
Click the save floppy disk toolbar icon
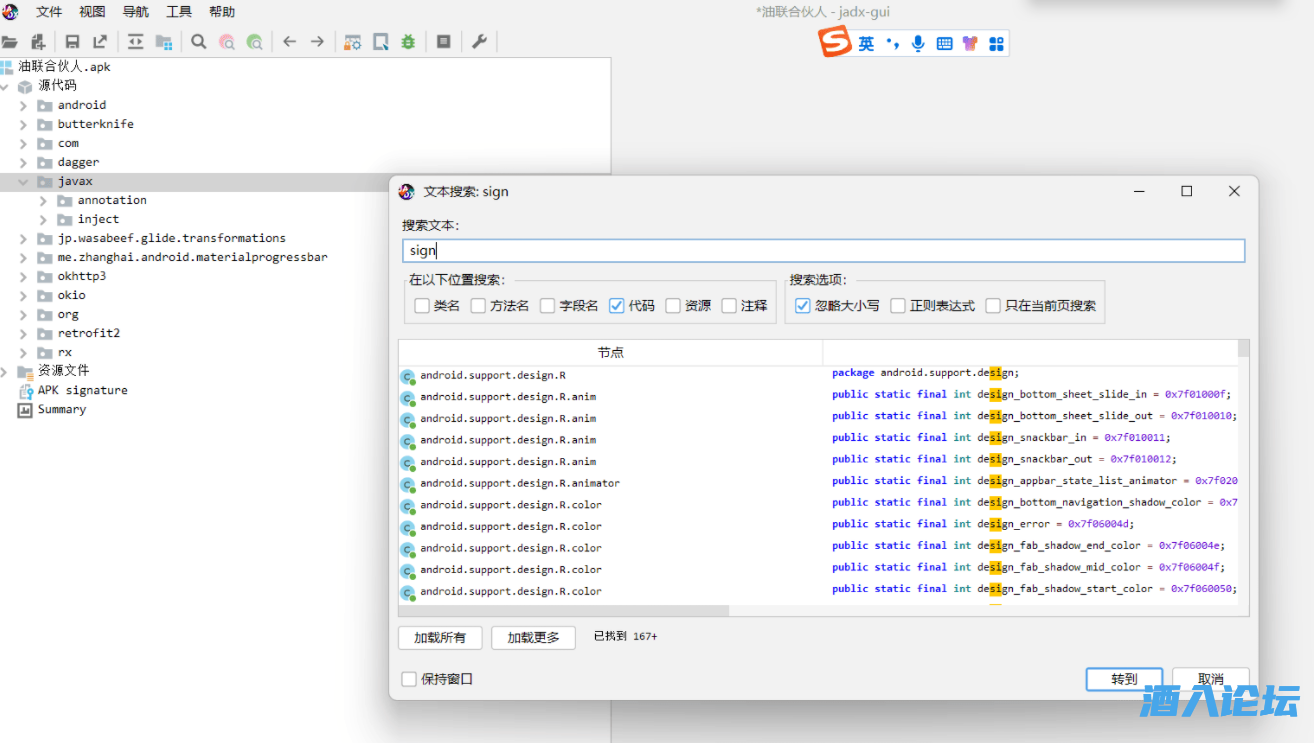click(72, 42)
